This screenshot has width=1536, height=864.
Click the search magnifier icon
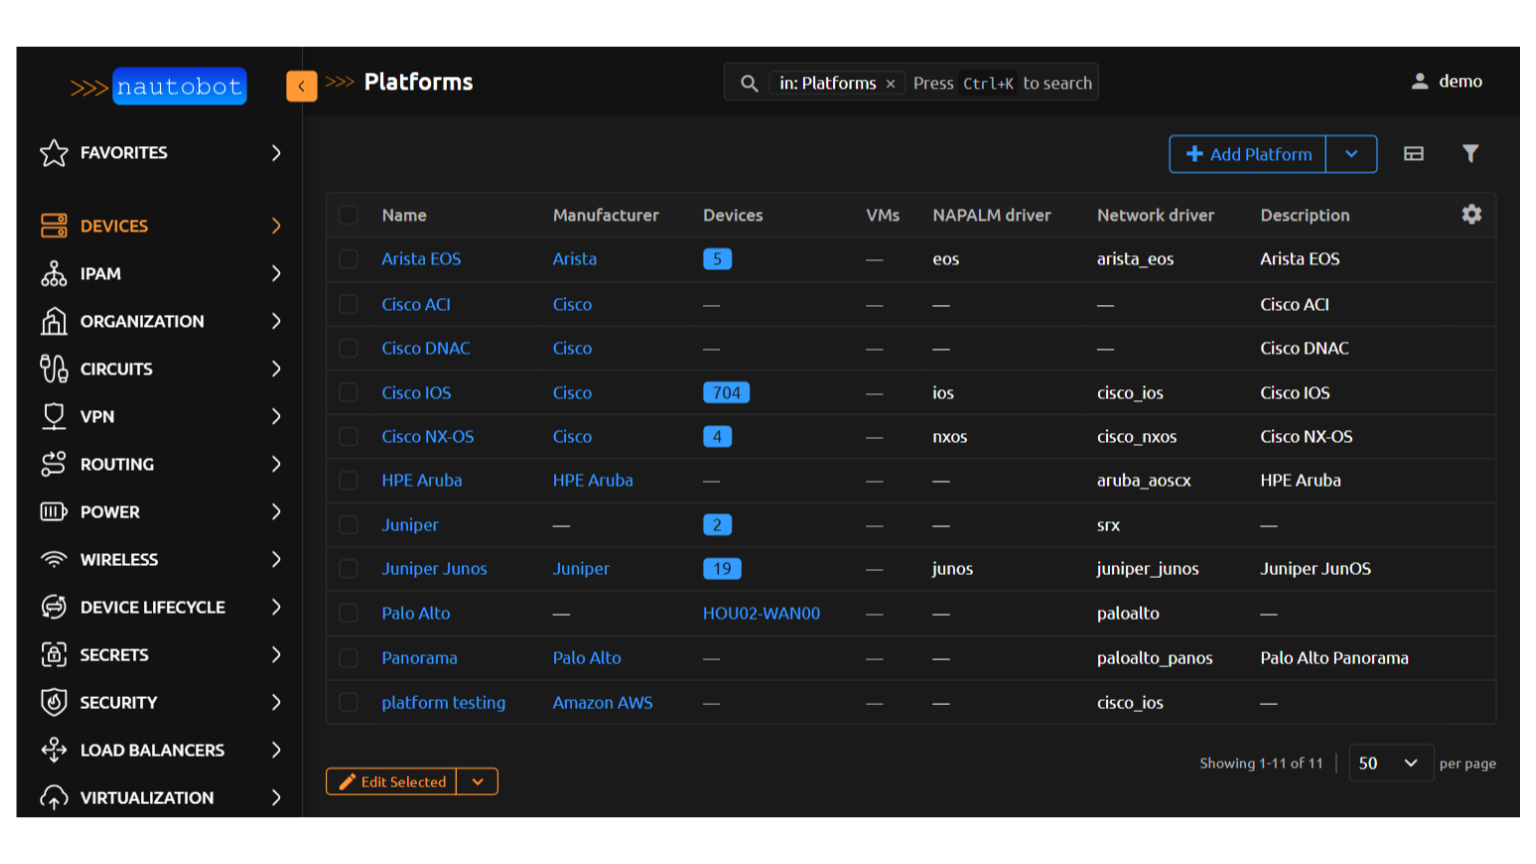point(748,82)
